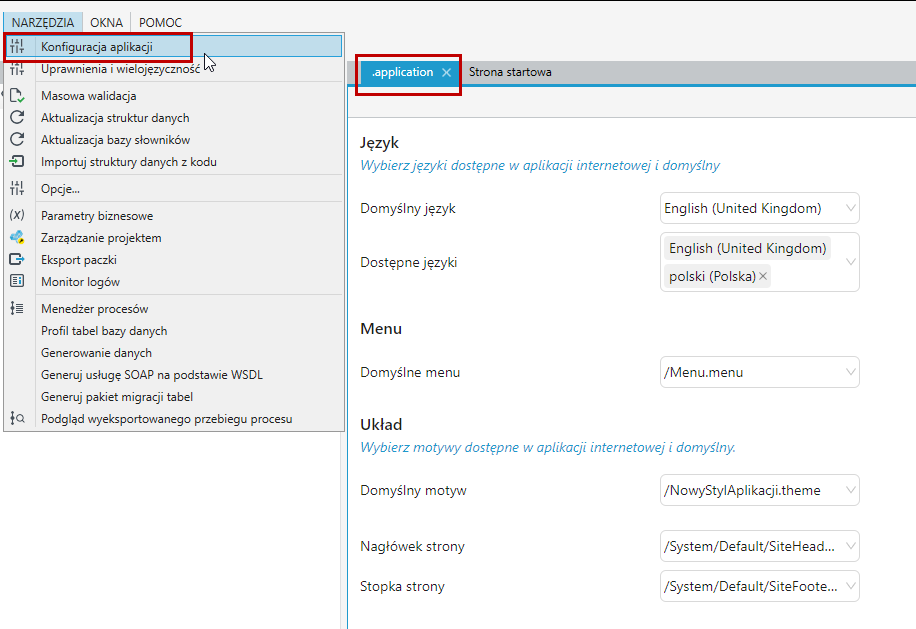Click the refresh icon for Aktualizacja struktur danych
Screen dimensions: 916x629
pos(17,117)
